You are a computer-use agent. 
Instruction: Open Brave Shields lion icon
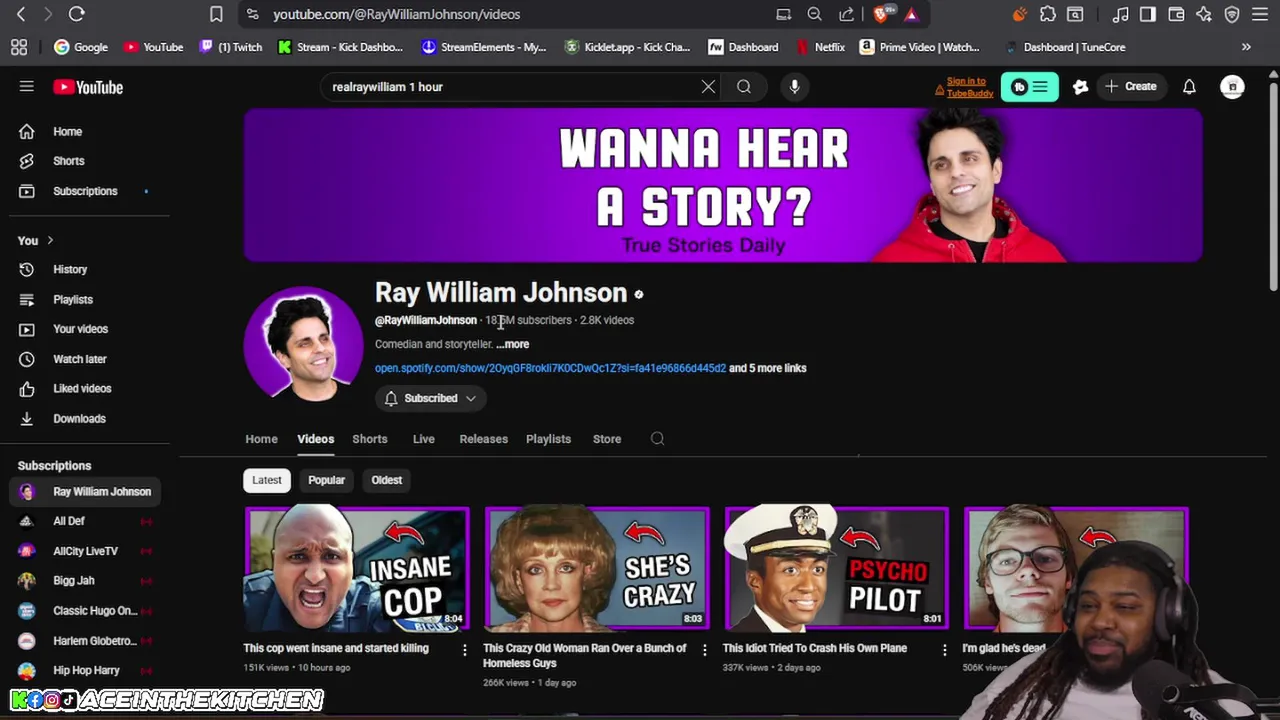[x=883, y=14]
